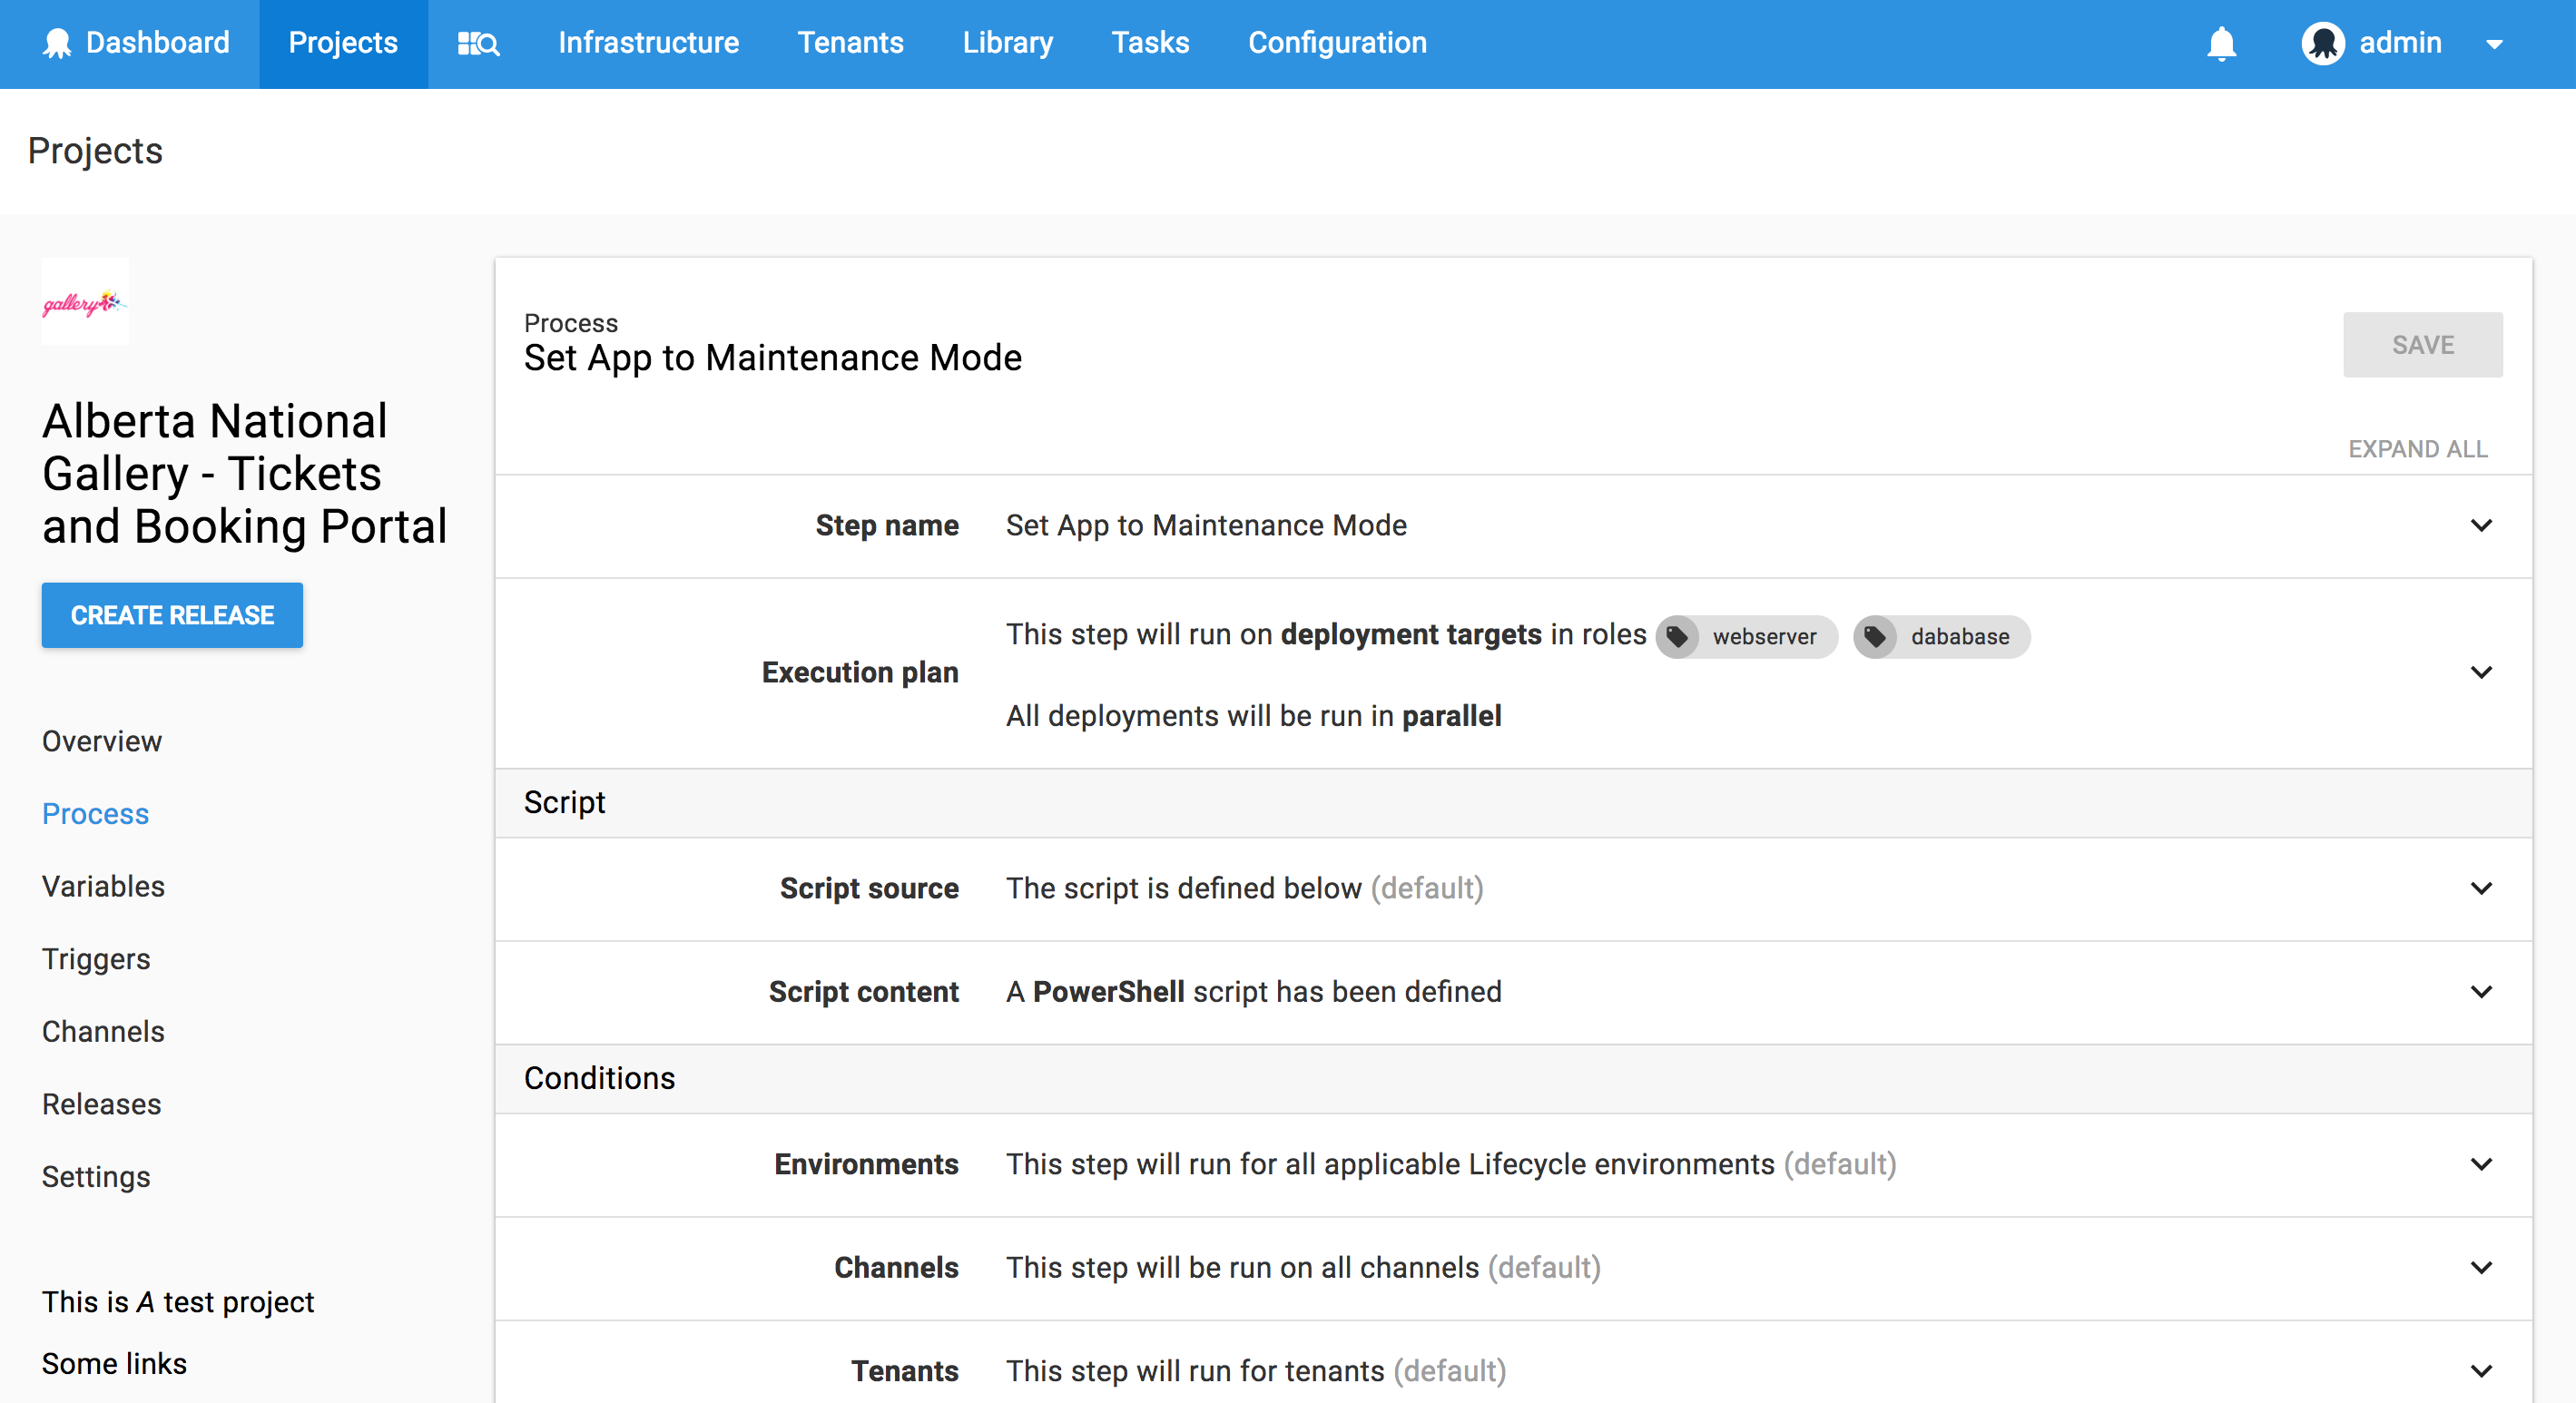Click EXPAND ALL link

click(2417, 449)
